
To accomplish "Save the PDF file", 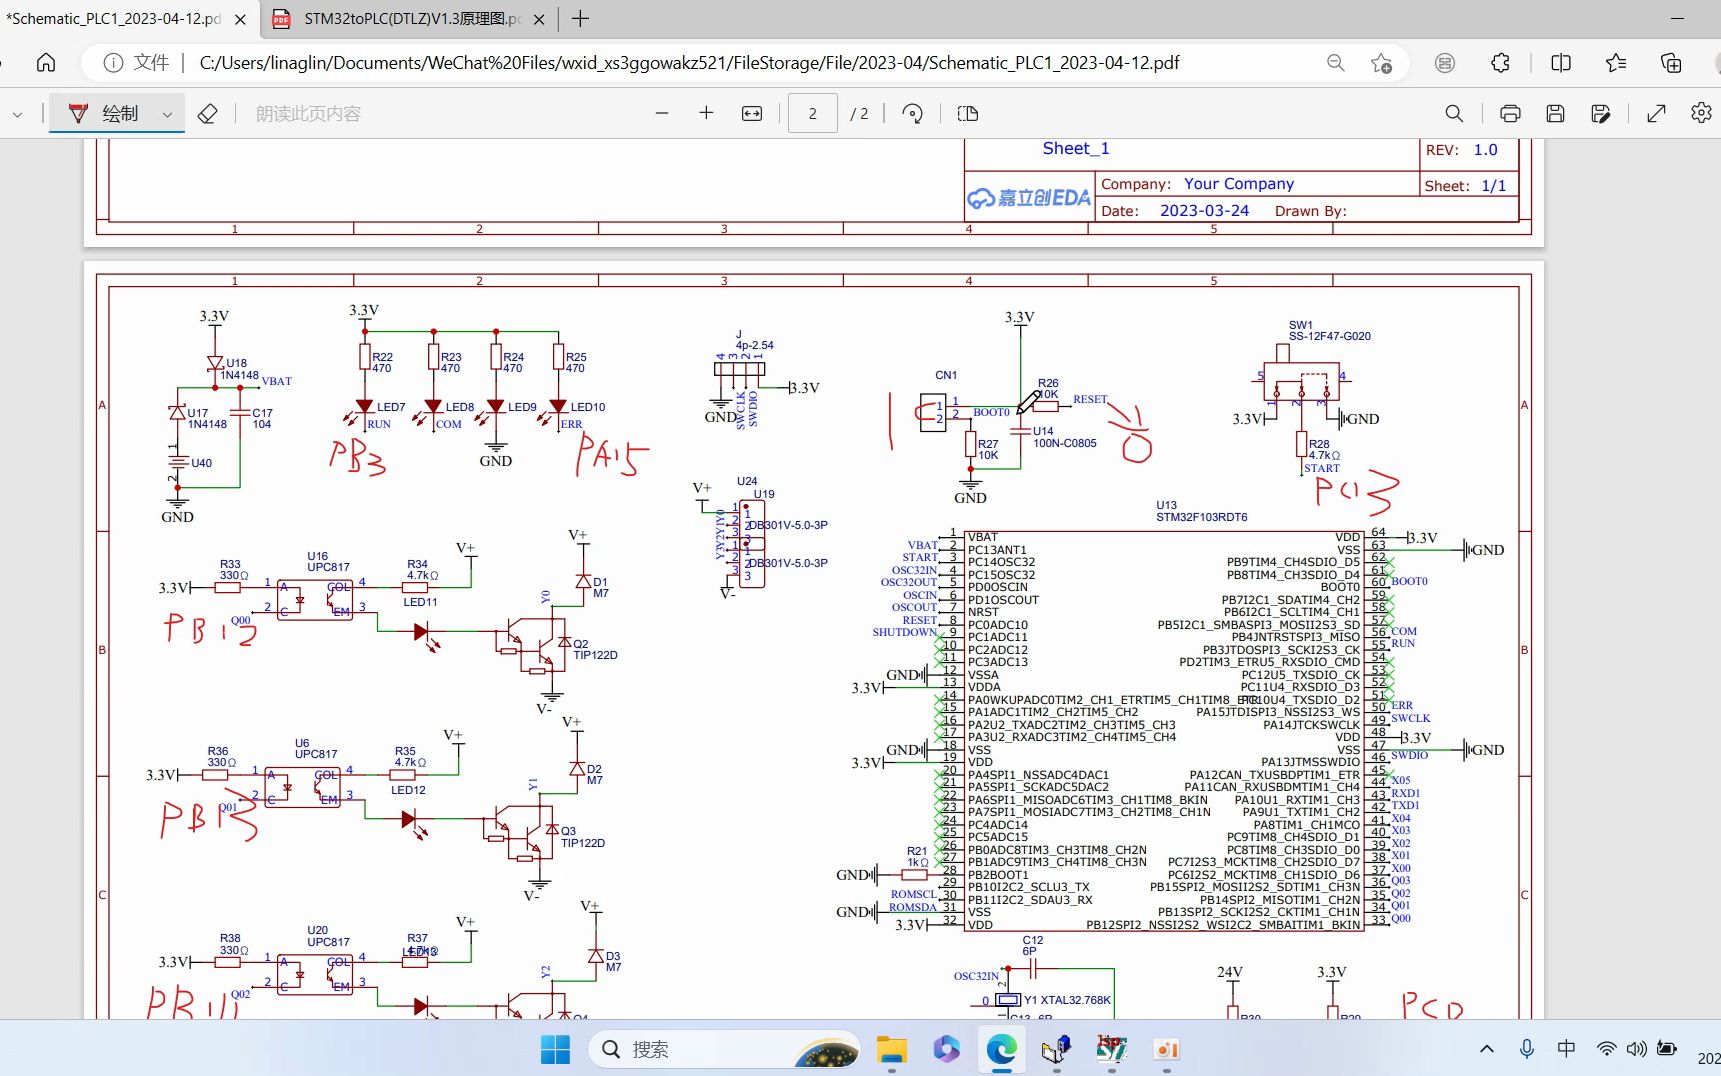I will click(1555, 114).
